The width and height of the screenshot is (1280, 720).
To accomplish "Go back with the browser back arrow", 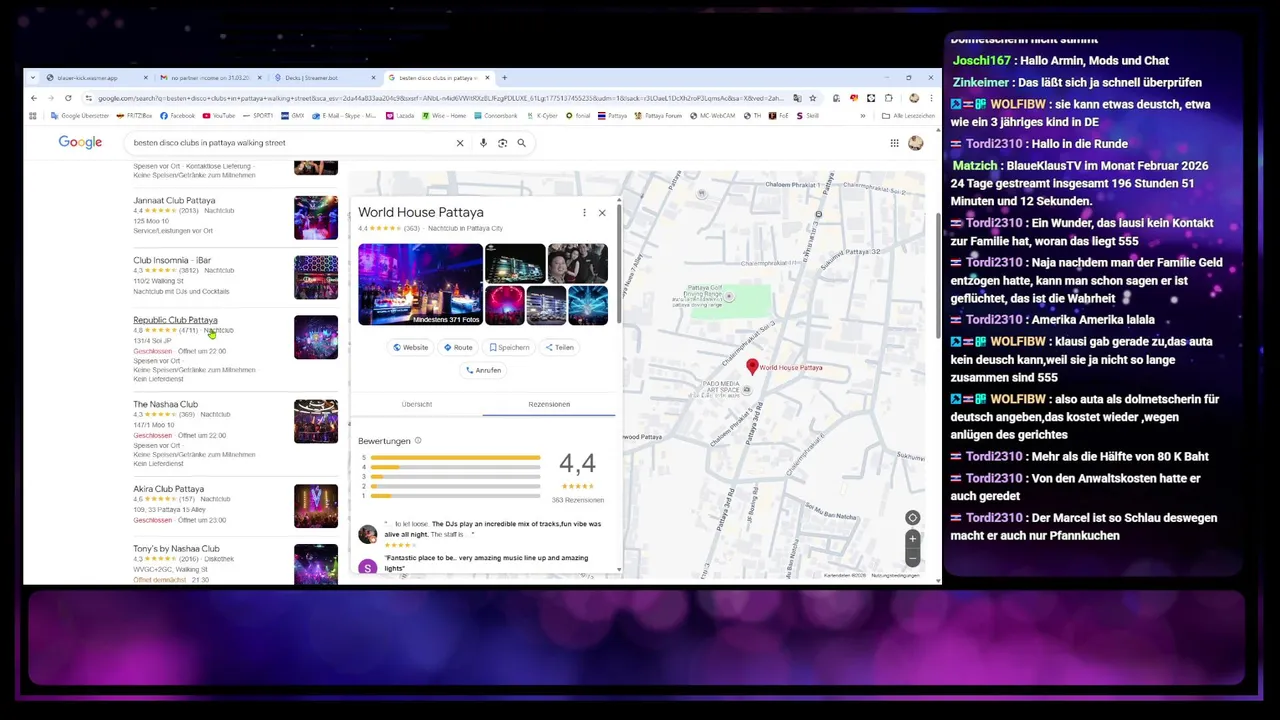I will tap(34, 98).
